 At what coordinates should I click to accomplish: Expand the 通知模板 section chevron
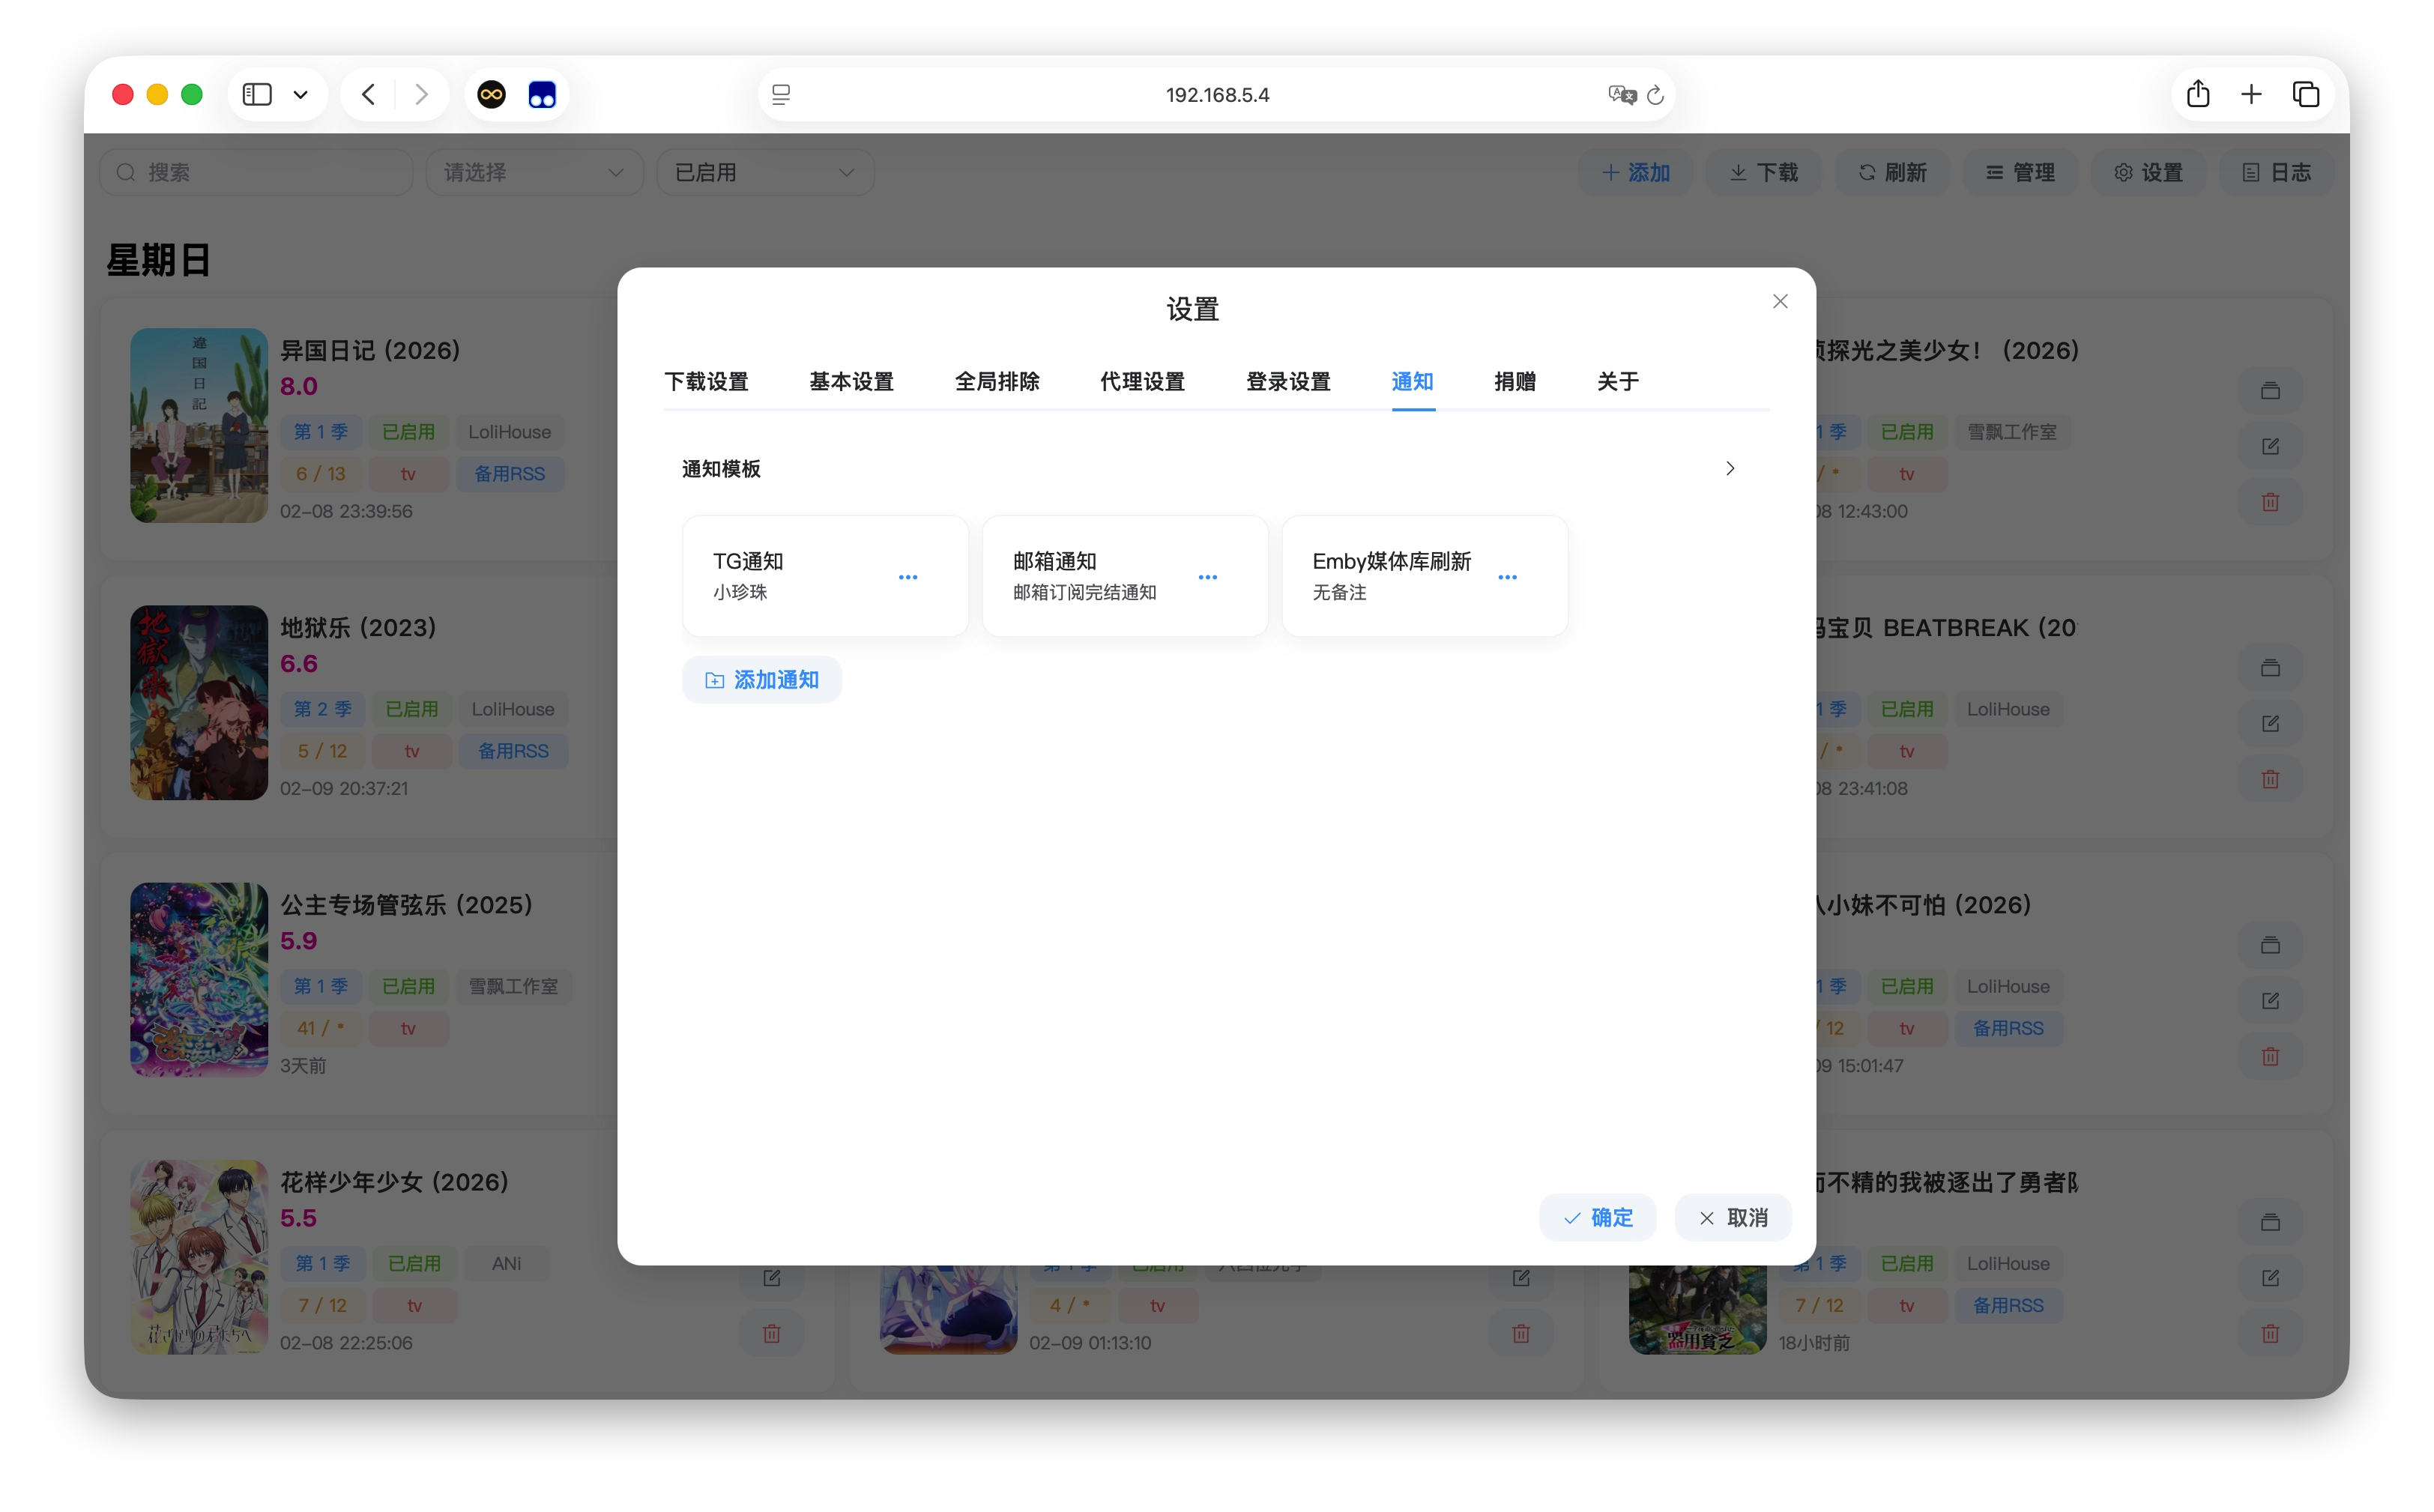(1731, 467)
